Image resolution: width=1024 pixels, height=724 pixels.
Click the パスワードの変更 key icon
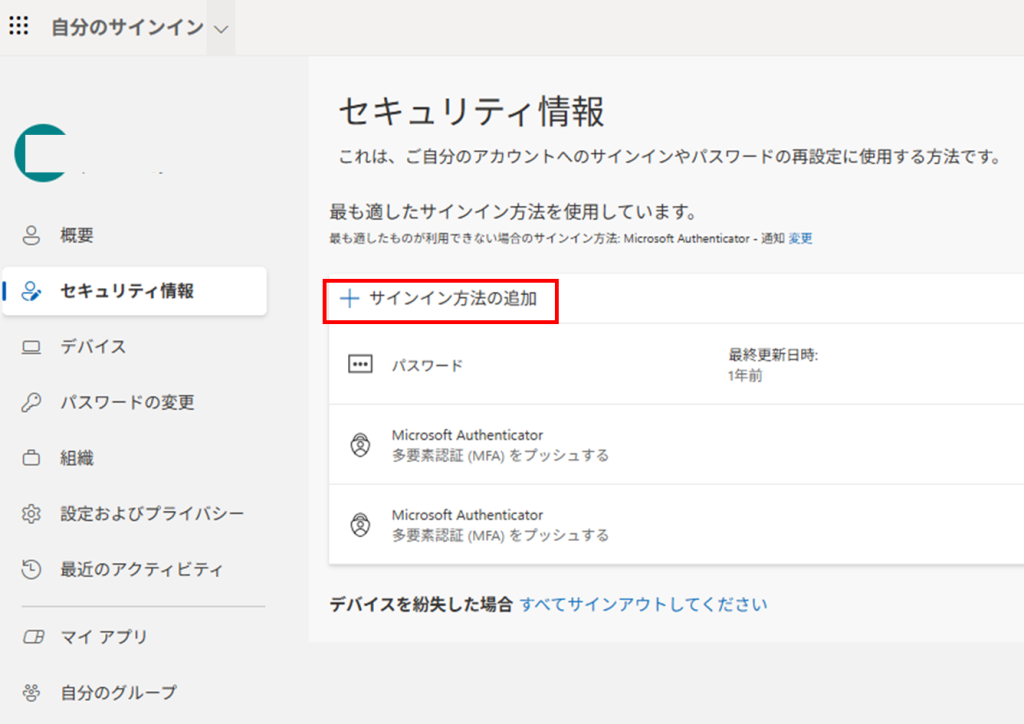(31, 403)
